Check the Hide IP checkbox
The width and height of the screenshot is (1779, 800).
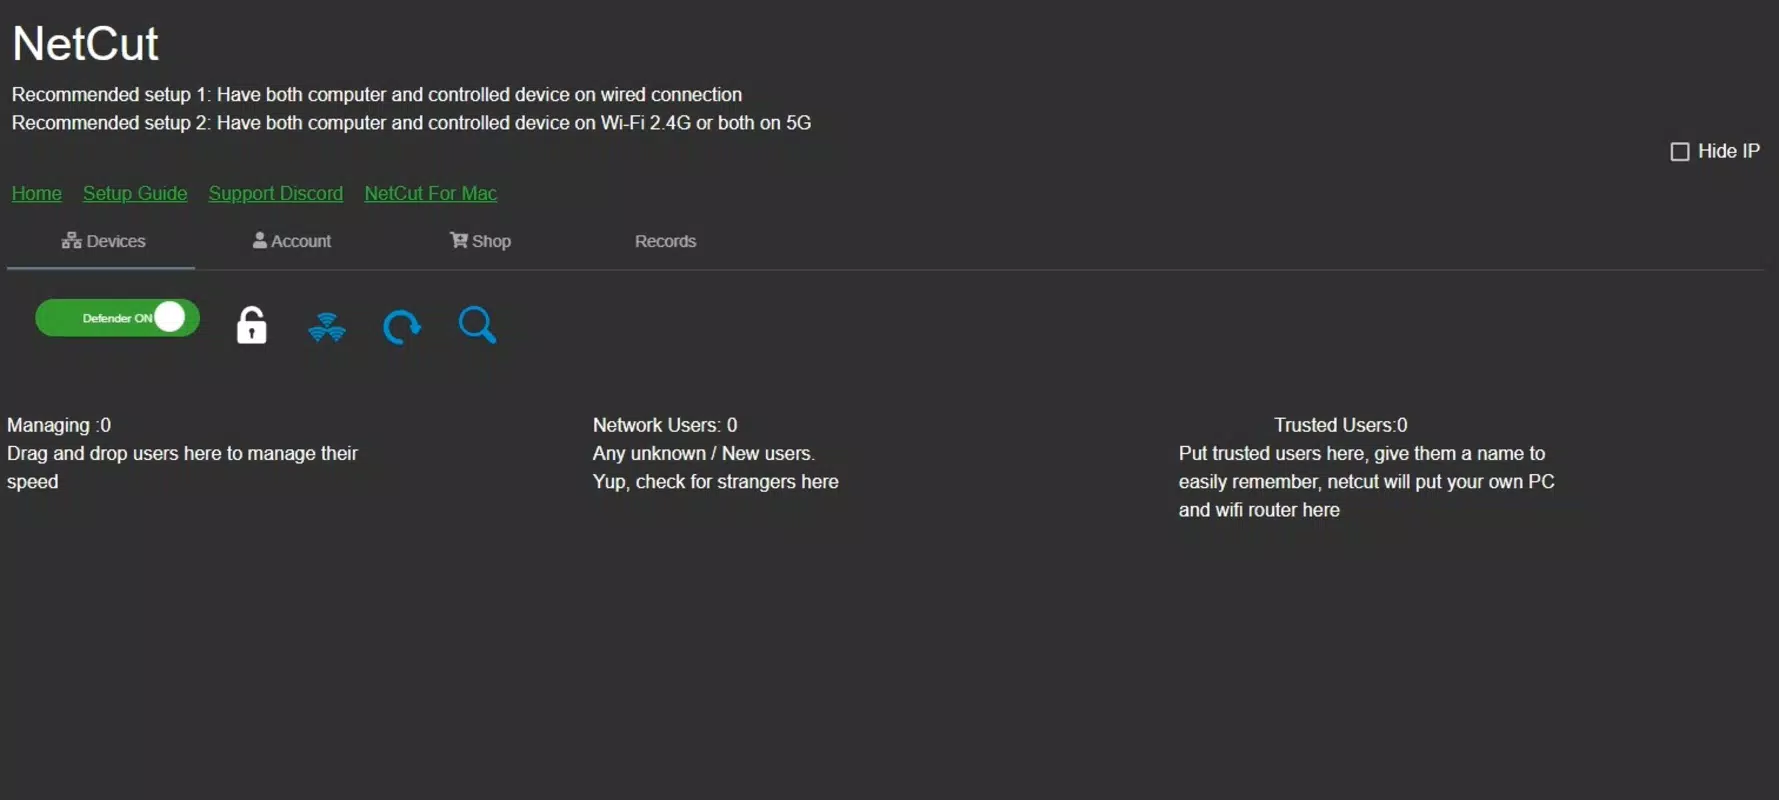click(x=1680, y=151)
